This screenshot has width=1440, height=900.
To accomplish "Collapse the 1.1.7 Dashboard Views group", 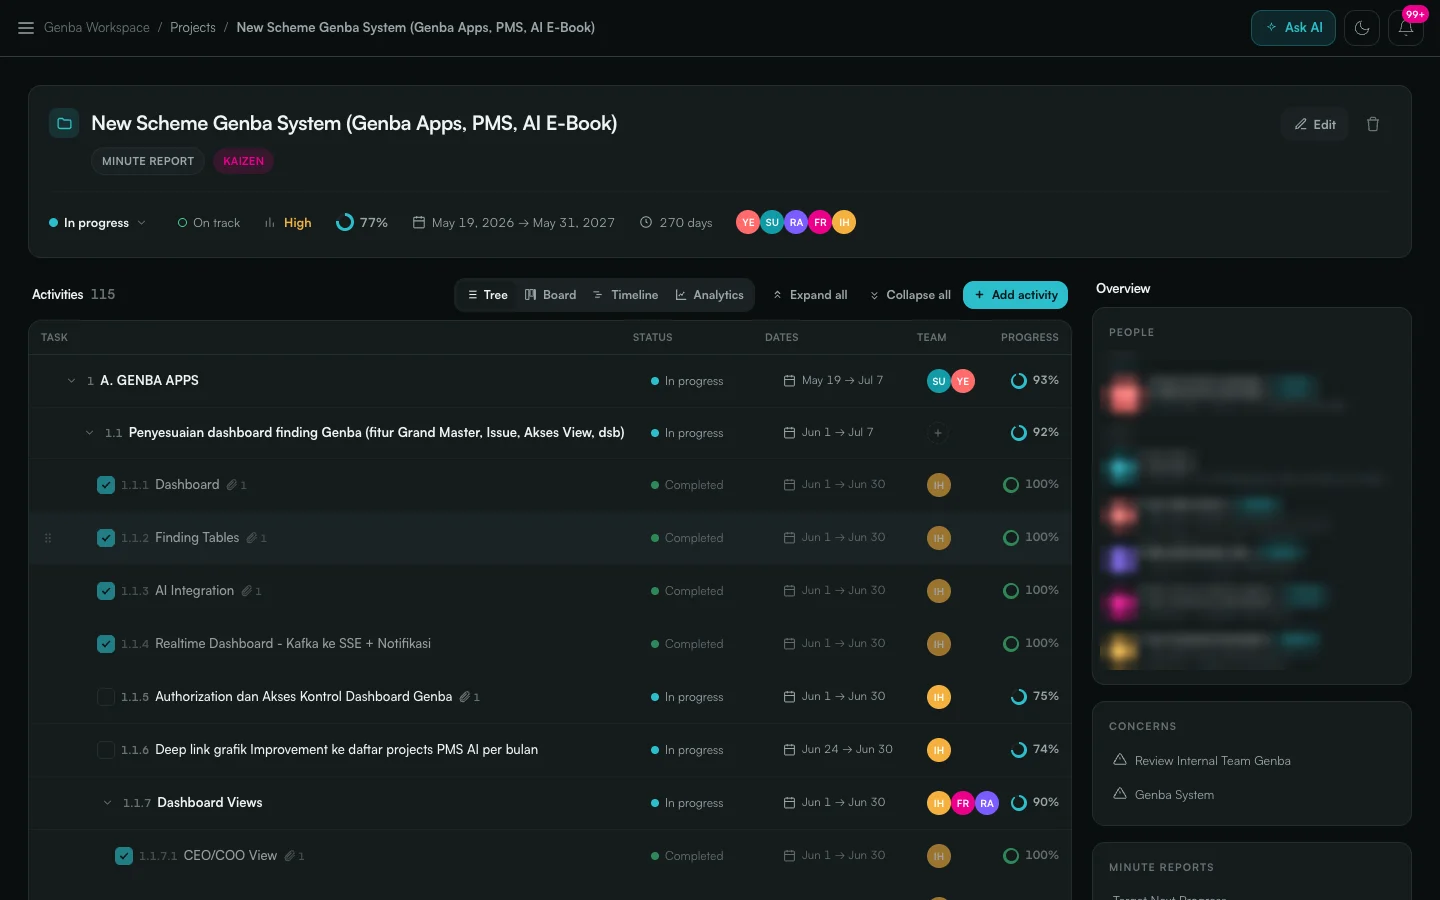I will (x=107, y=803).
